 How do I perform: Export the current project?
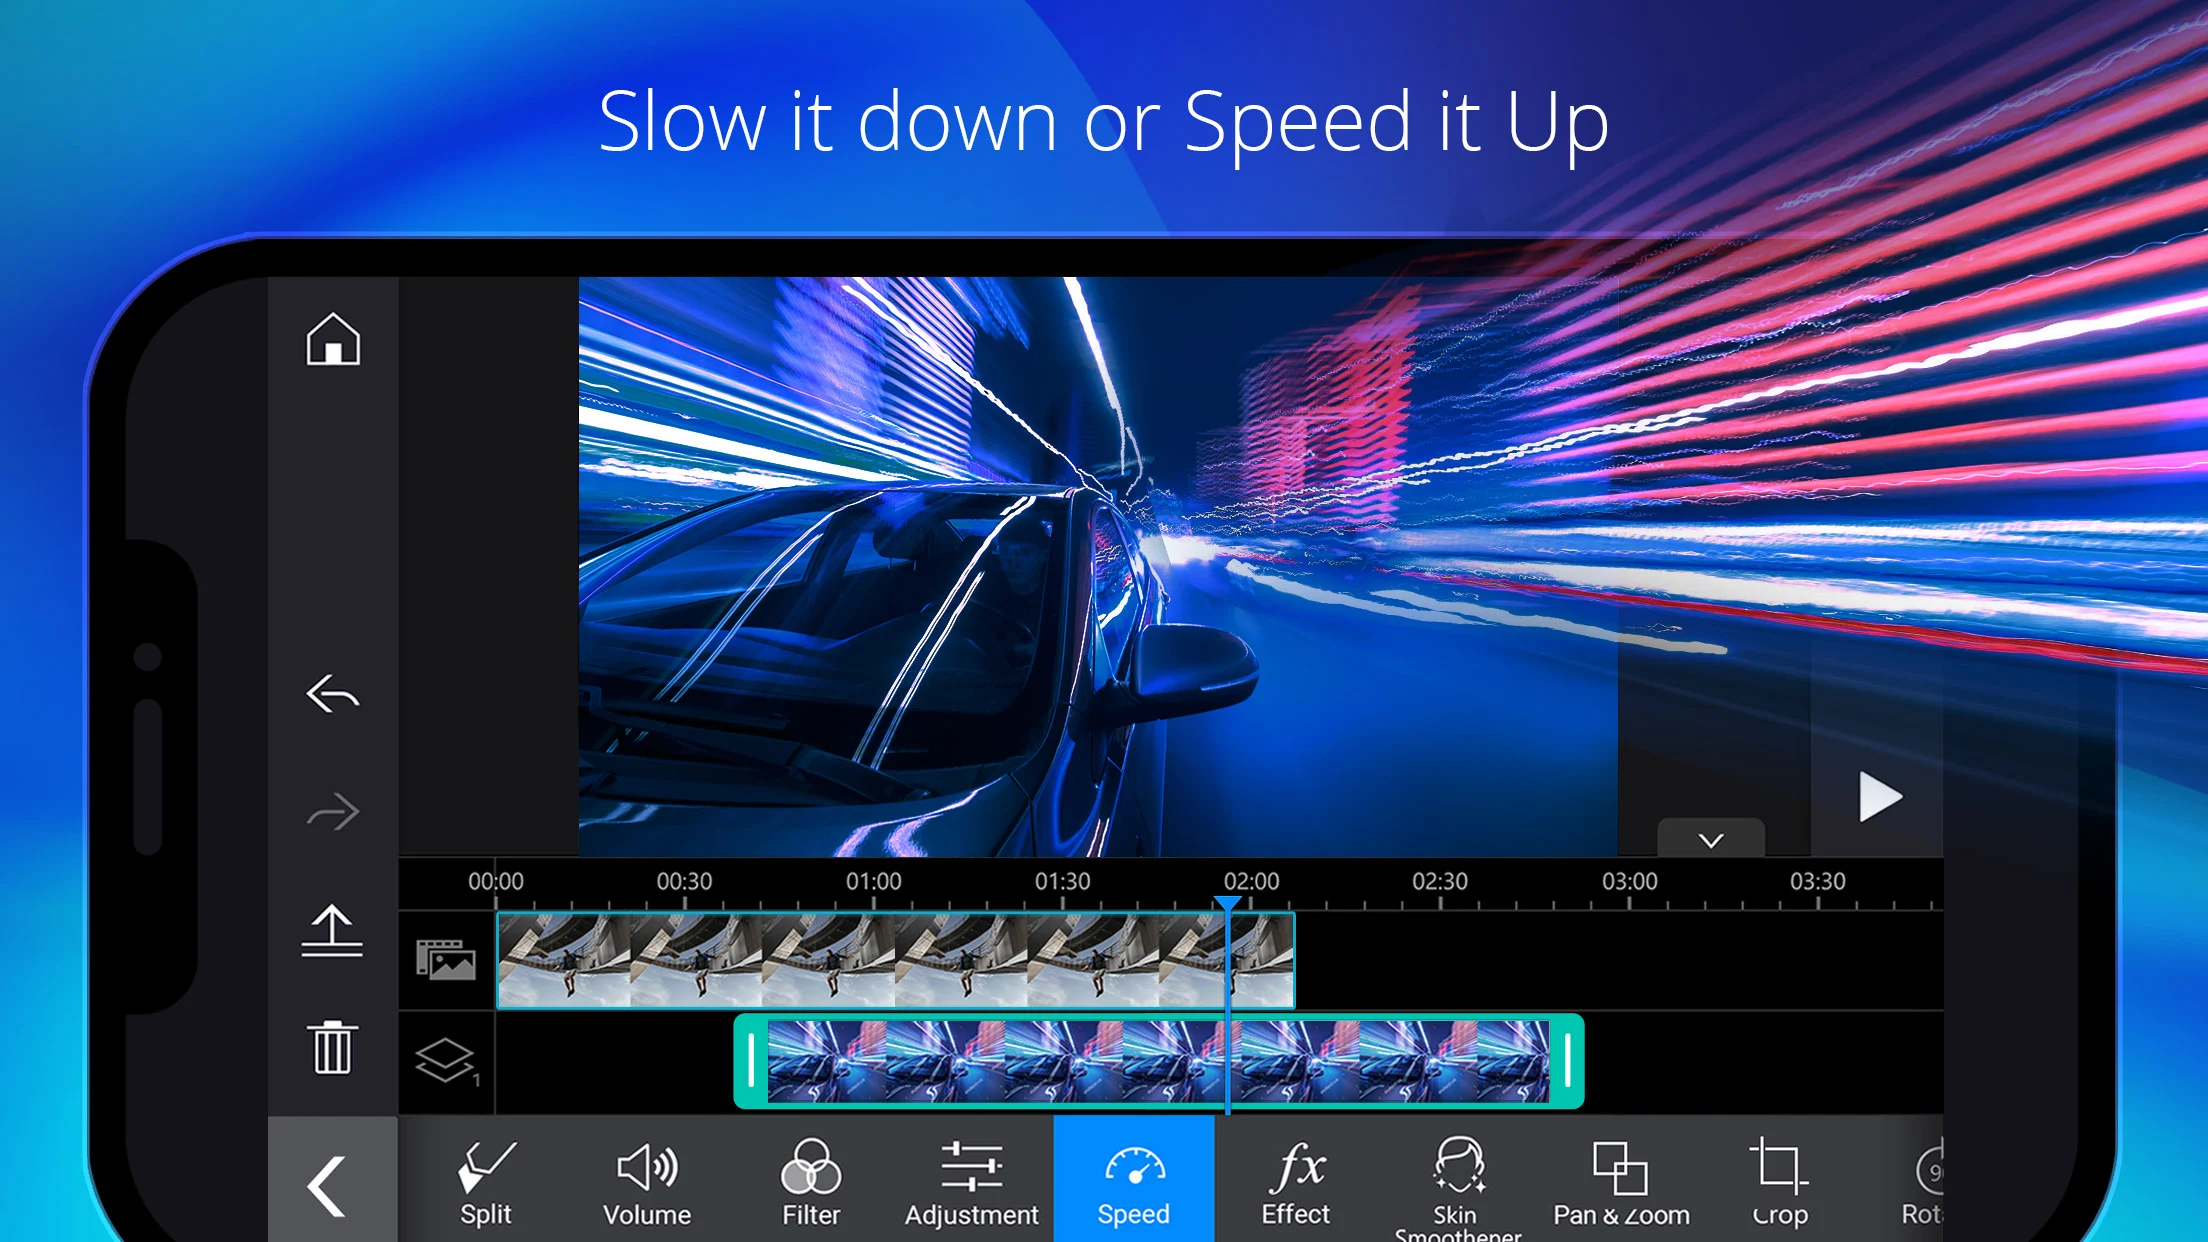pyautogui.click(x=331, y=930)
